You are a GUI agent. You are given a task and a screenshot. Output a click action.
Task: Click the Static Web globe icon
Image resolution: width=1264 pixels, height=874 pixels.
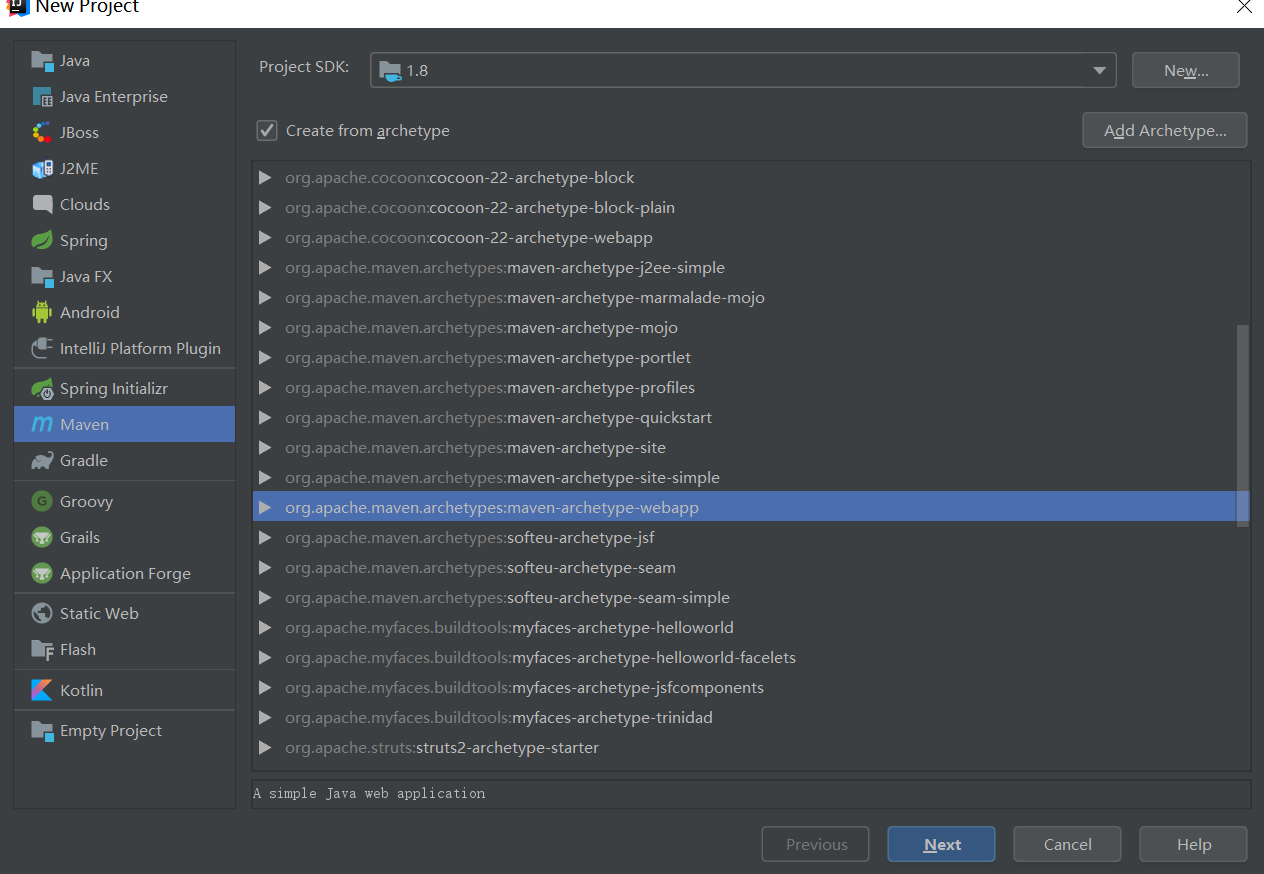[x=42, y=613]
